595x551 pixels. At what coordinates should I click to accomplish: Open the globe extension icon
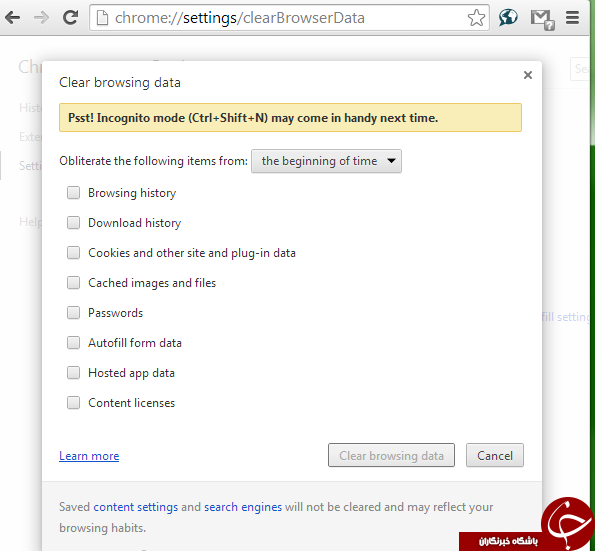pyautogui.click(x=508, y=17)
